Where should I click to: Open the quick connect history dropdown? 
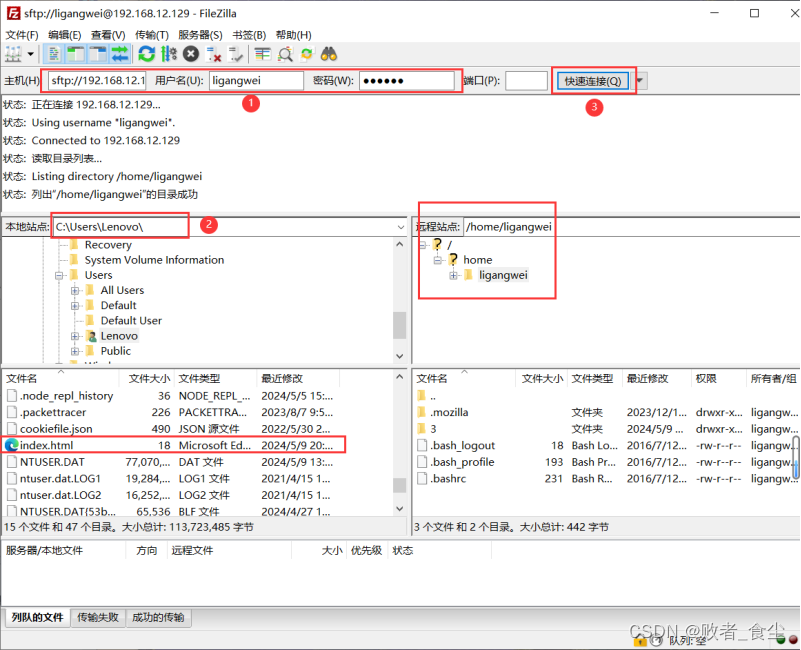tap(640, 81)
